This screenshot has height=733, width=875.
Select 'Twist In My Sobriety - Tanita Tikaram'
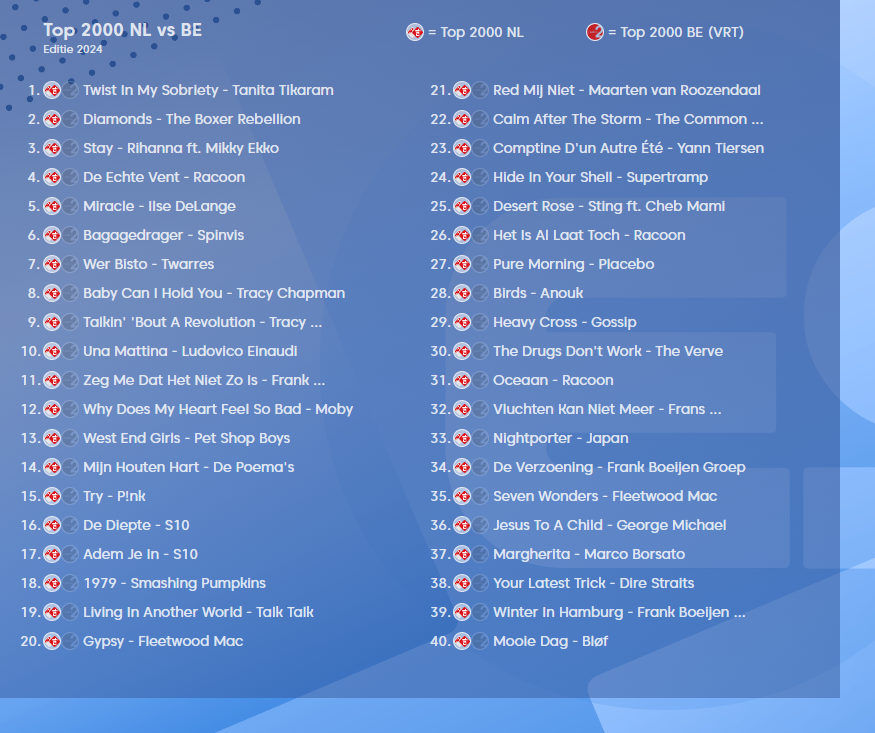208,90
